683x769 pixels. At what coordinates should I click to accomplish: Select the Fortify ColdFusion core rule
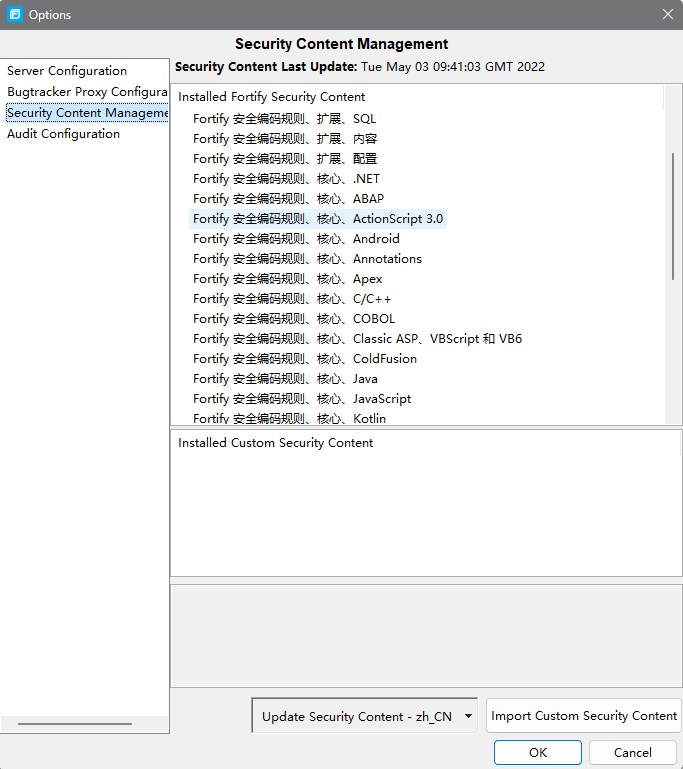[305, 359]
